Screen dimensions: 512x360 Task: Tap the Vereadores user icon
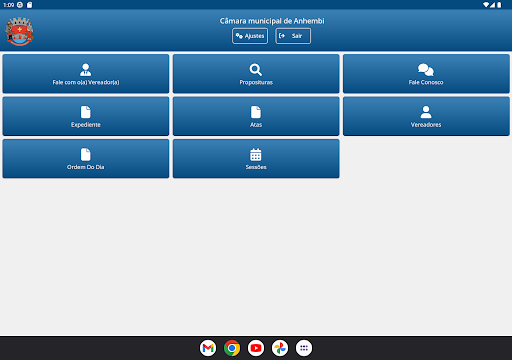(x=426, y=112)
